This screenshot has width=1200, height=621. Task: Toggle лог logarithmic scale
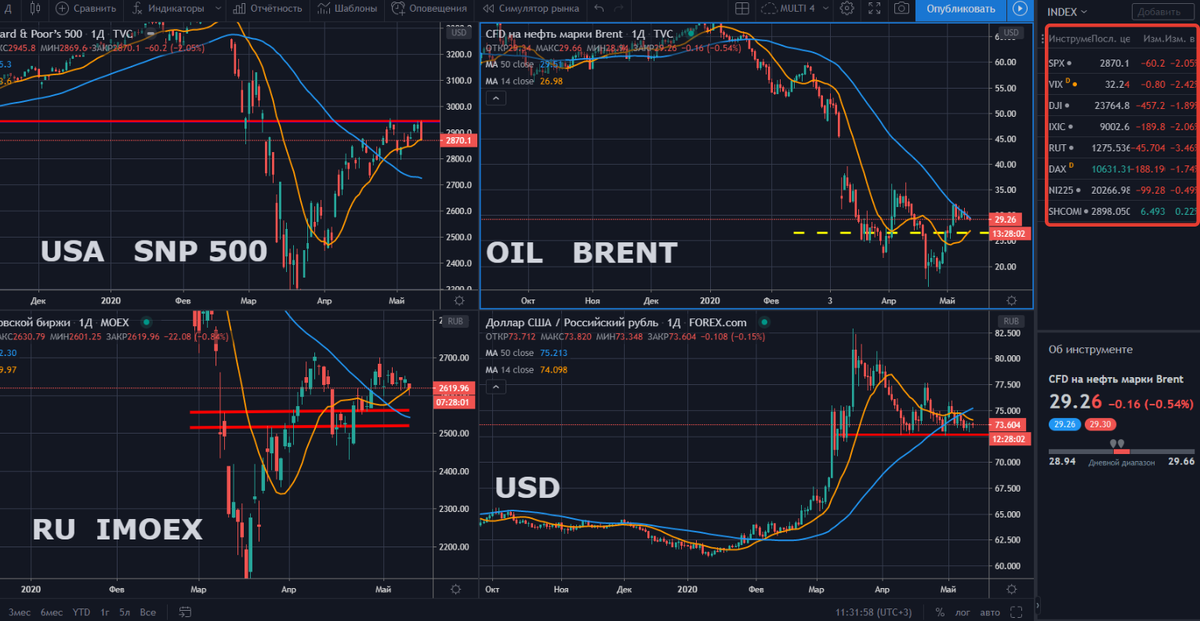point(962,611)
